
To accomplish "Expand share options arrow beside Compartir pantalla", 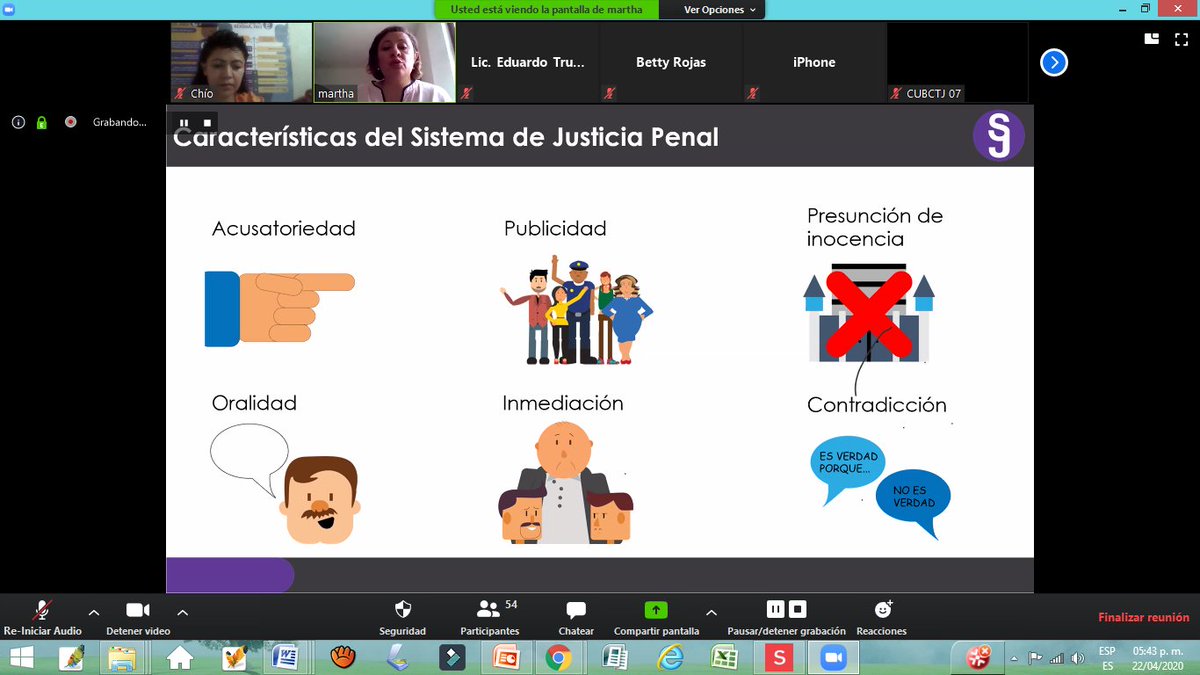I will (x=711, y=612).
